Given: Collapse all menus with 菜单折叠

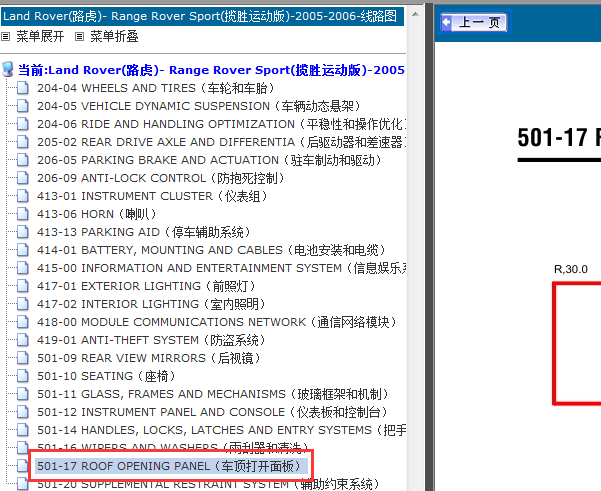Looking at the screenshot, I should tap(114, 36).
